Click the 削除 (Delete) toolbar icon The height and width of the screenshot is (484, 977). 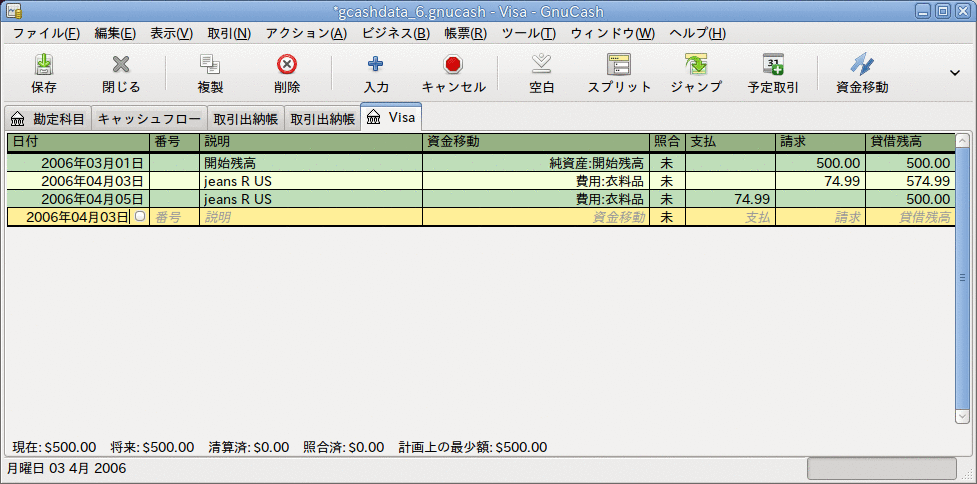tap(287, 65)
